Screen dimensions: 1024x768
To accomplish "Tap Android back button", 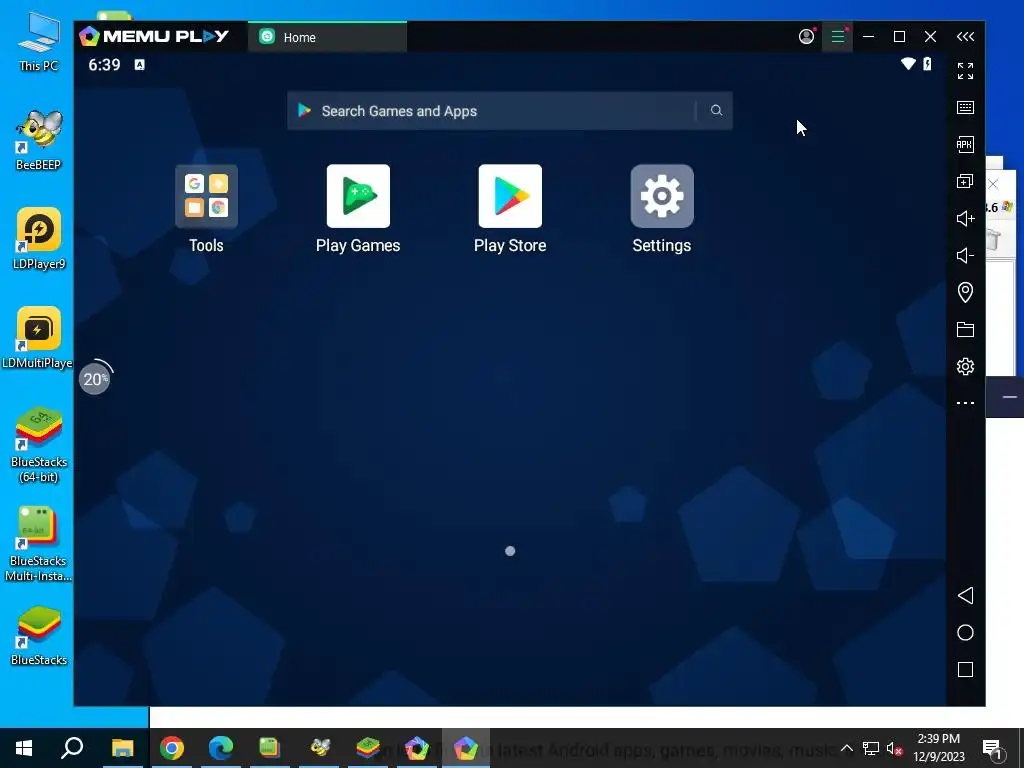I will (x=965, y=595).
